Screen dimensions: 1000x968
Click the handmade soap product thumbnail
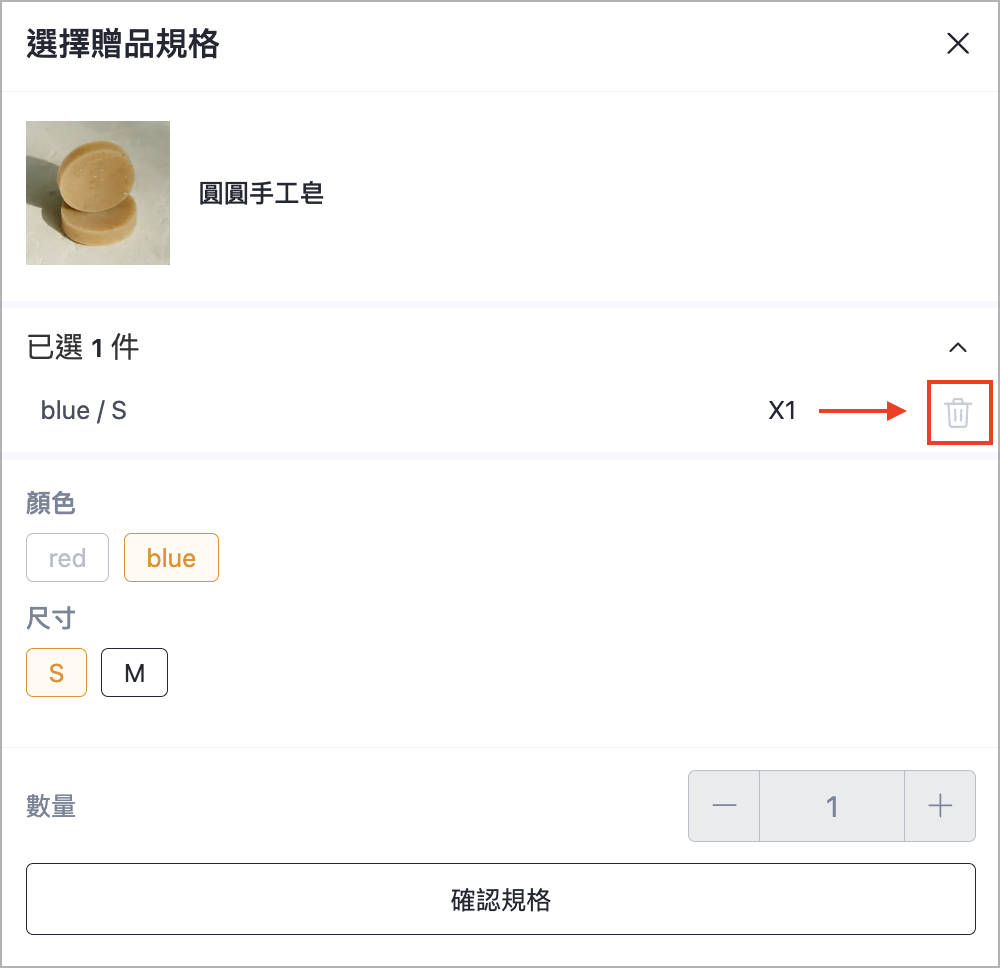(x=98, y=193)
